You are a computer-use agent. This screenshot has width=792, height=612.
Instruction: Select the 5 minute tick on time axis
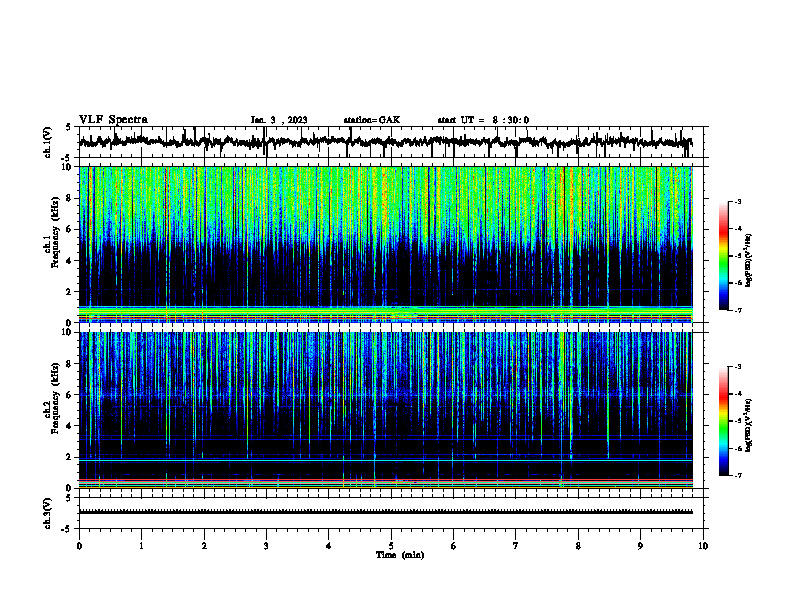pos(391,546)
